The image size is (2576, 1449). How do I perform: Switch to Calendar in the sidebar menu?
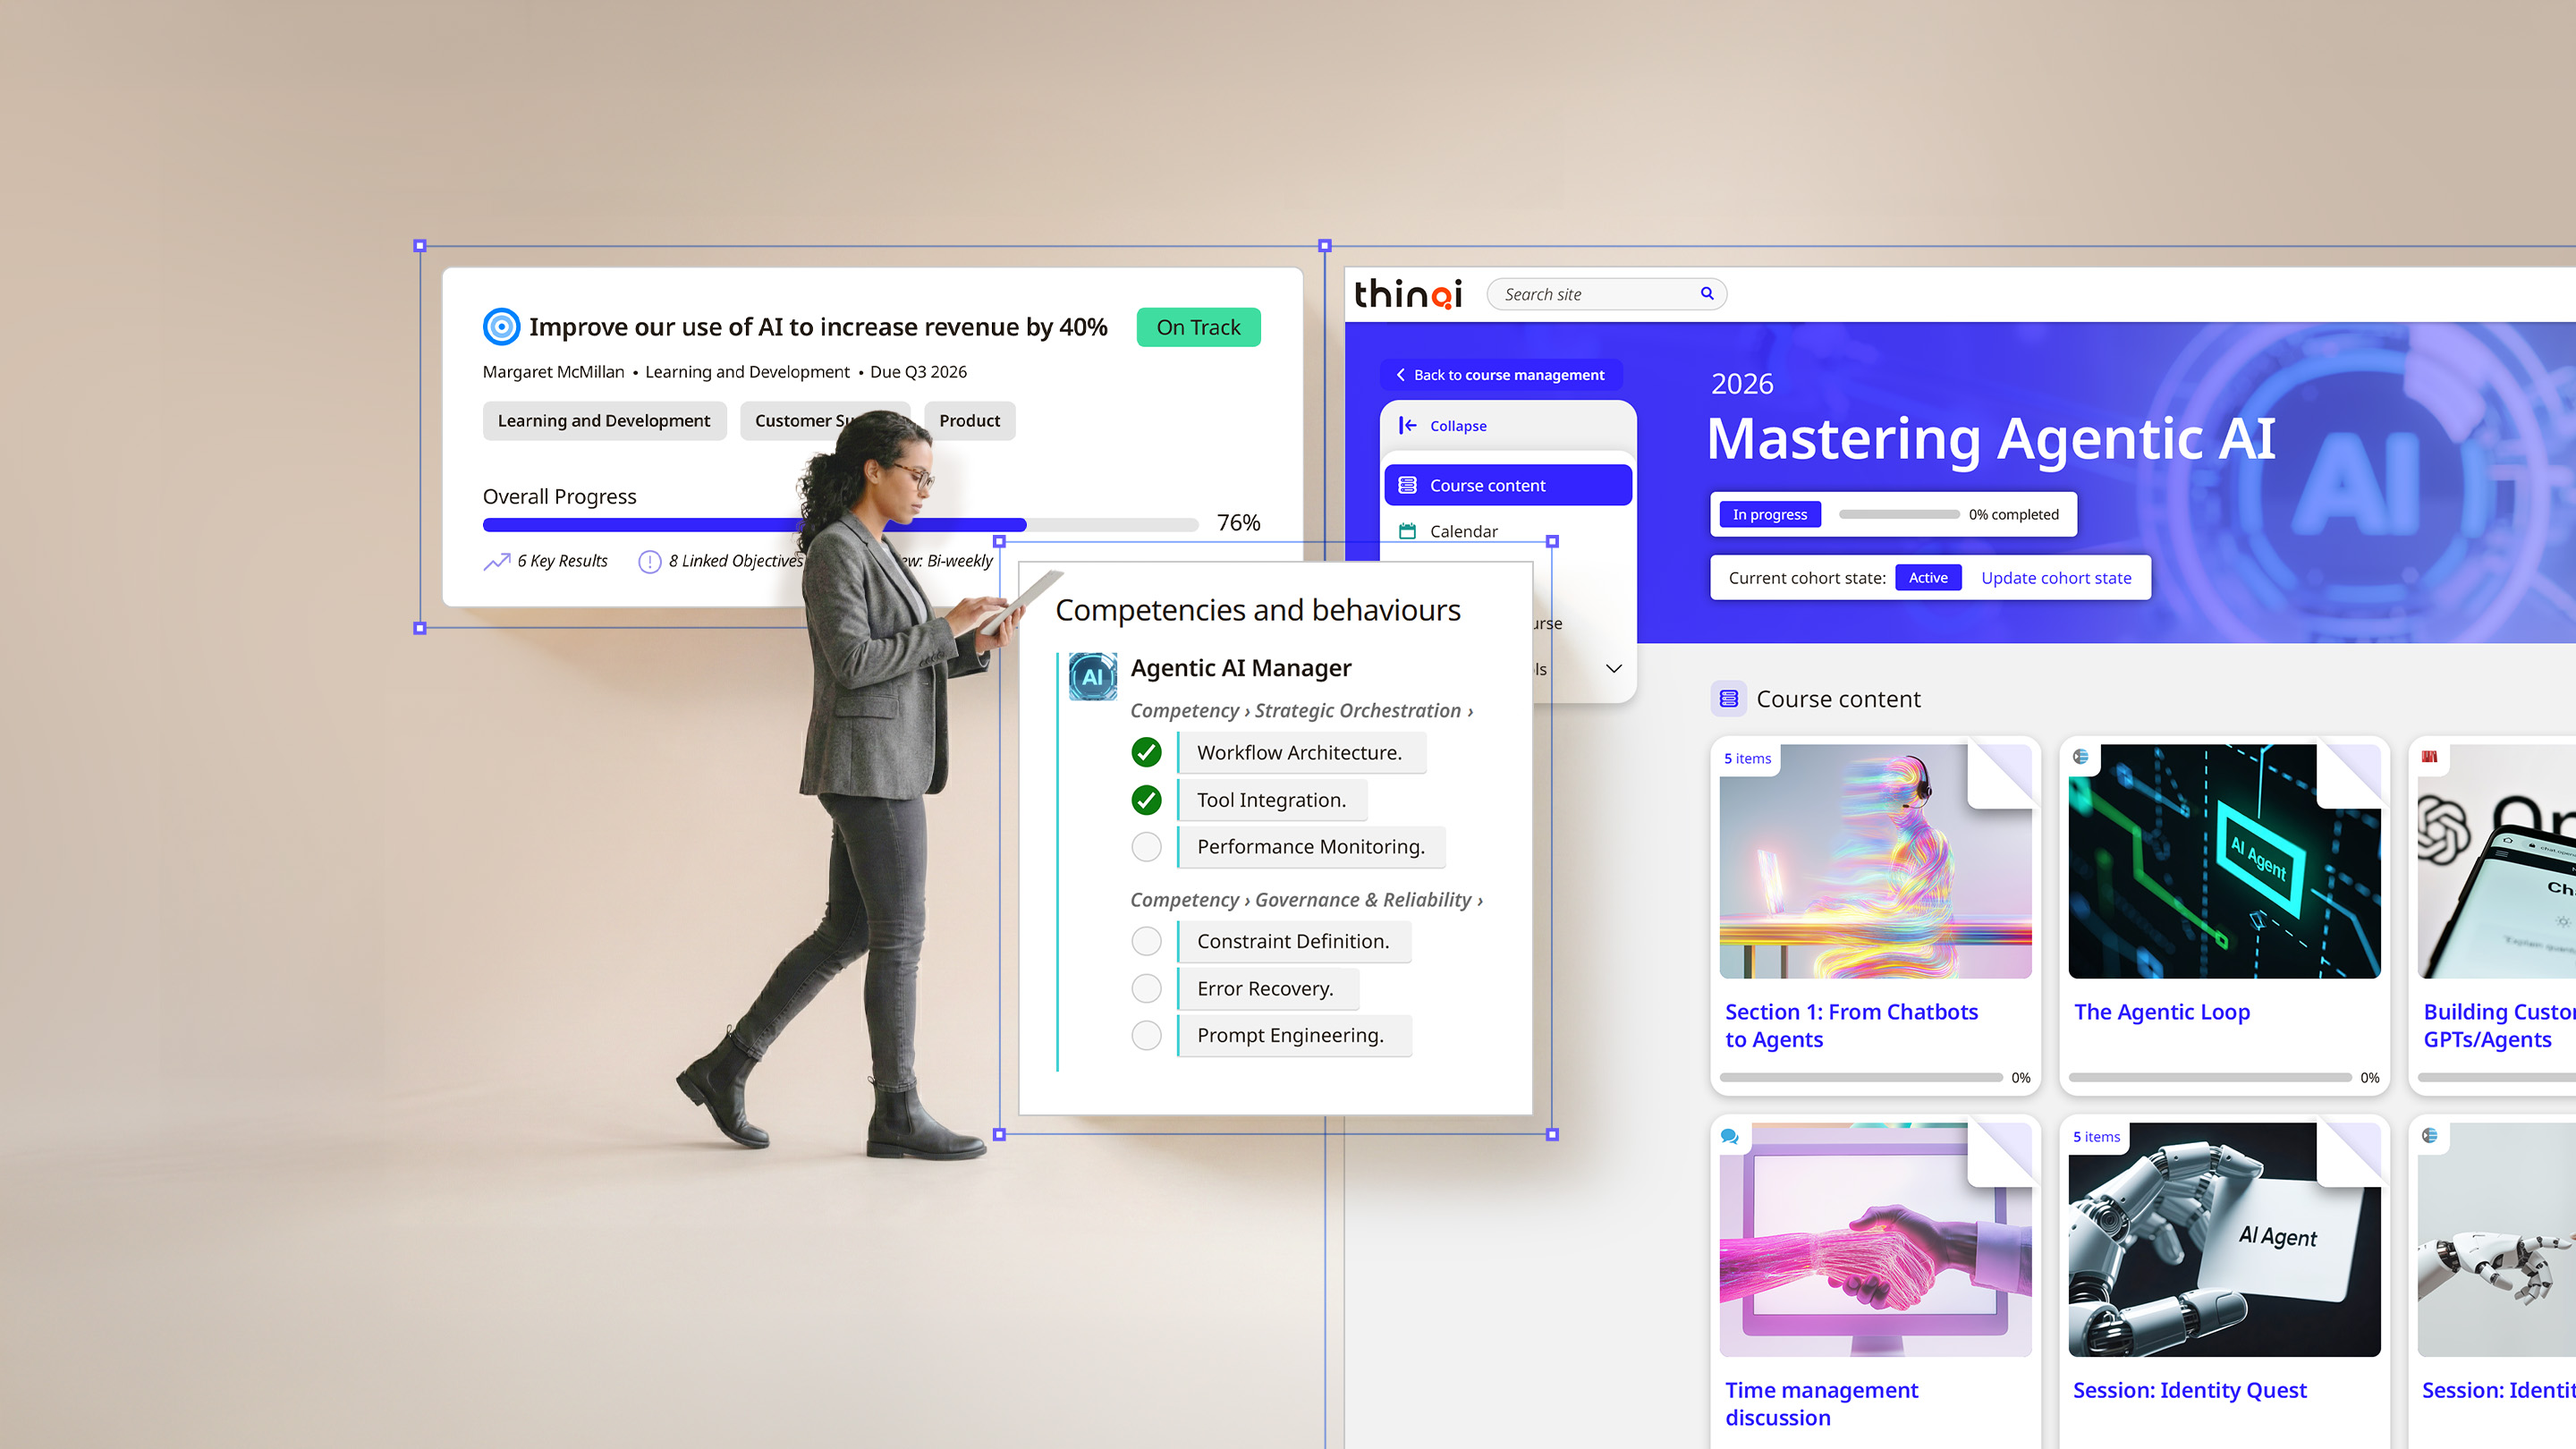point(1463,531)
